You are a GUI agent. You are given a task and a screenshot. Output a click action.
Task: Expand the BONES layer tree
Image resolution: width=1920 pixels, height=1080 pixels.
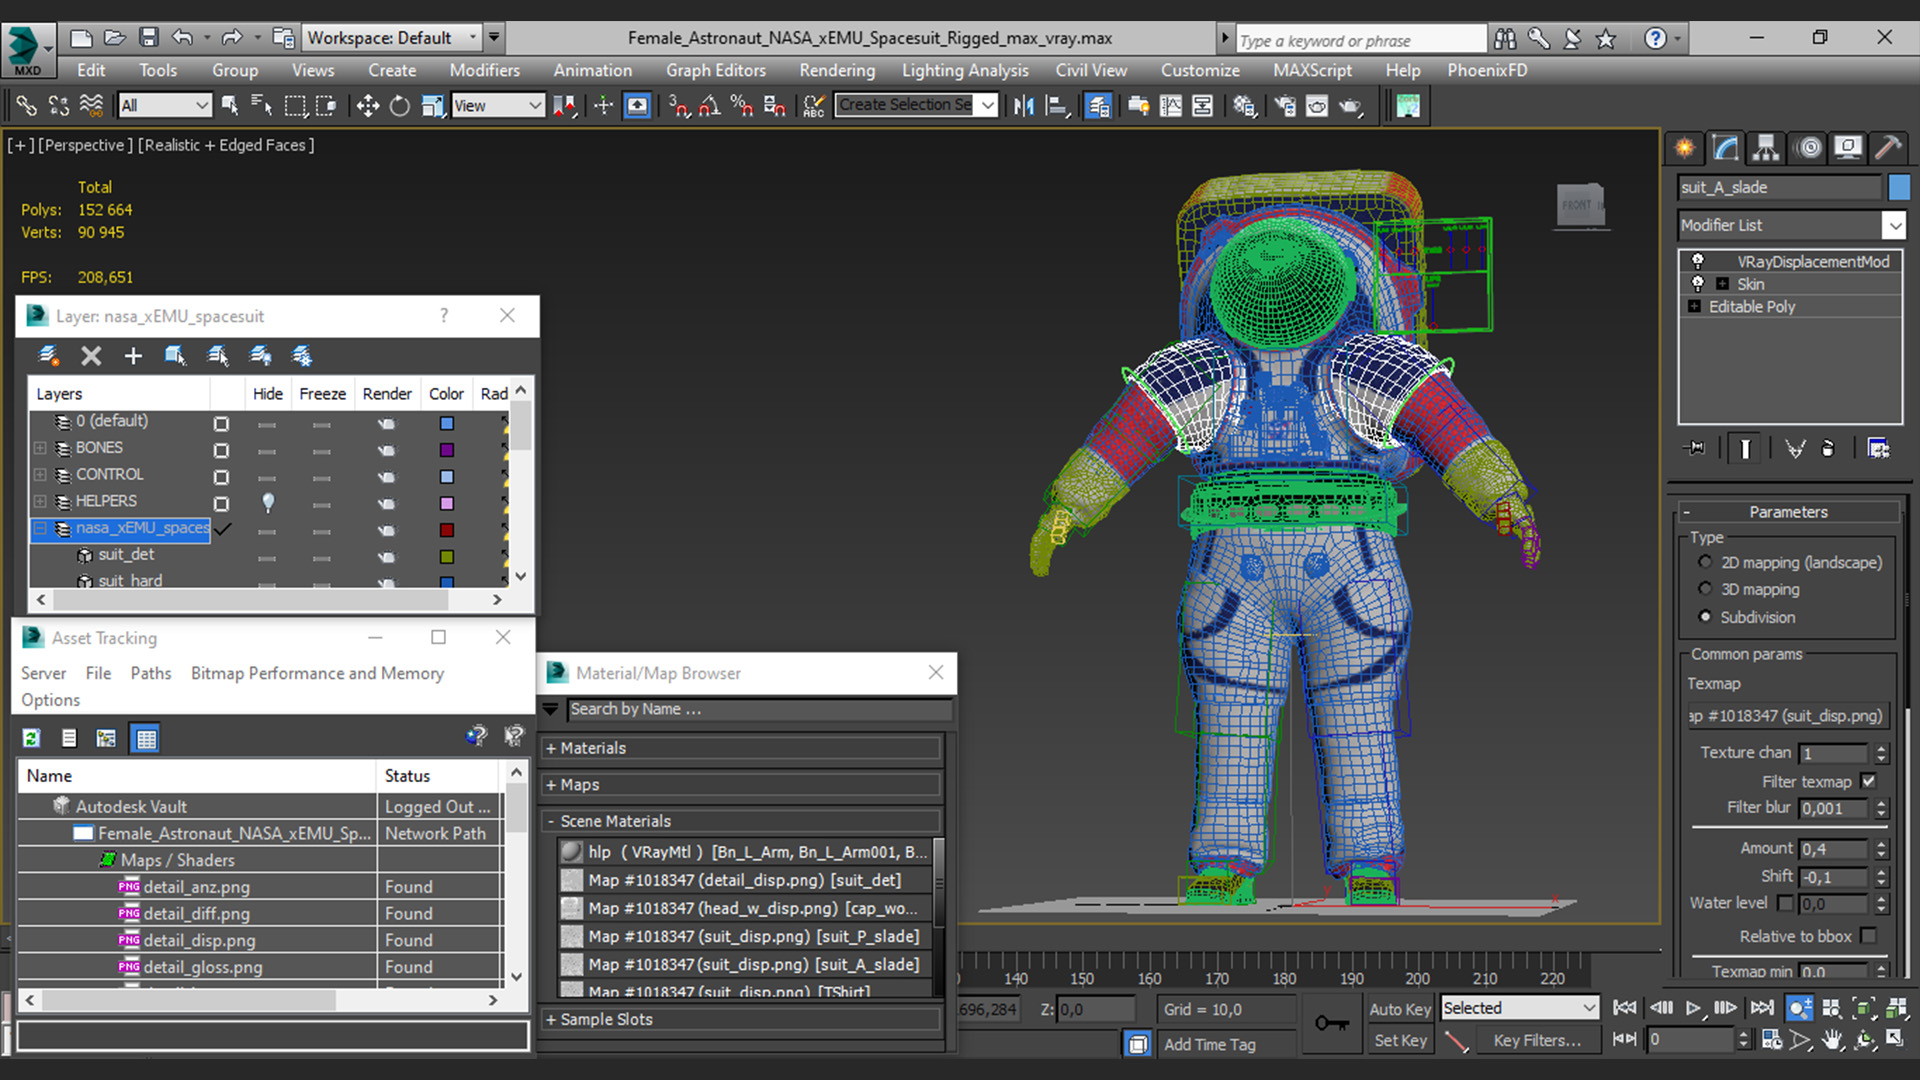[40, 448]
